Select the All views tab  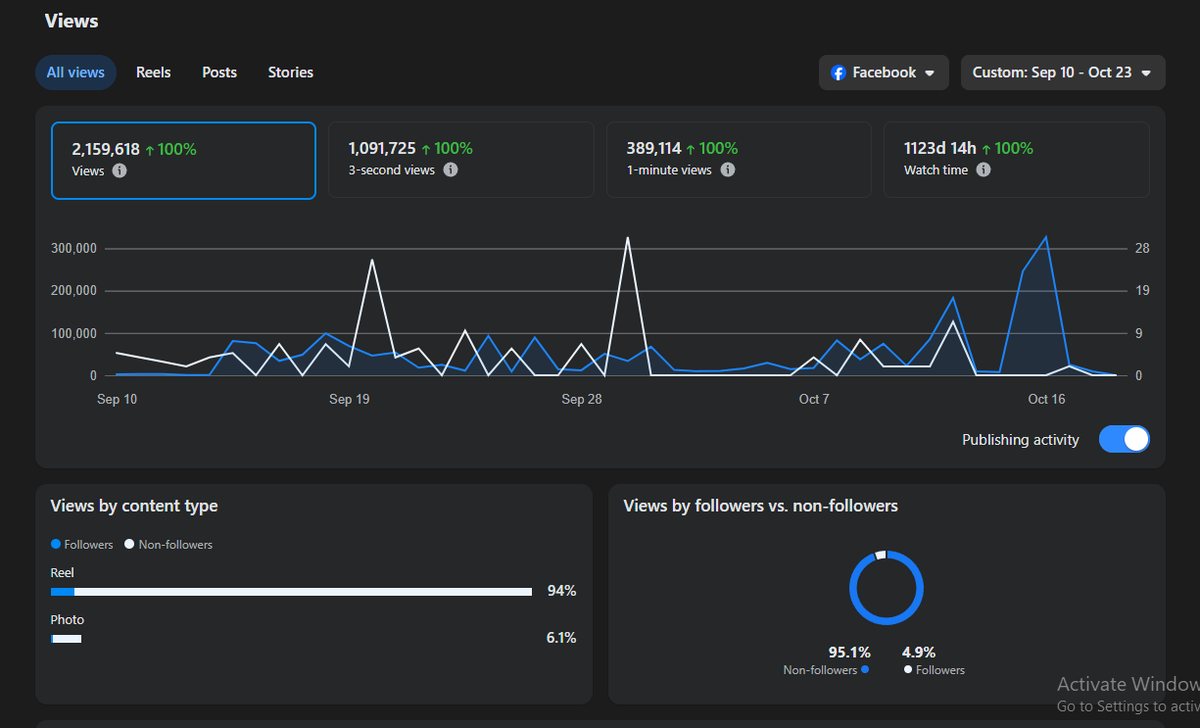pos(76,73)
